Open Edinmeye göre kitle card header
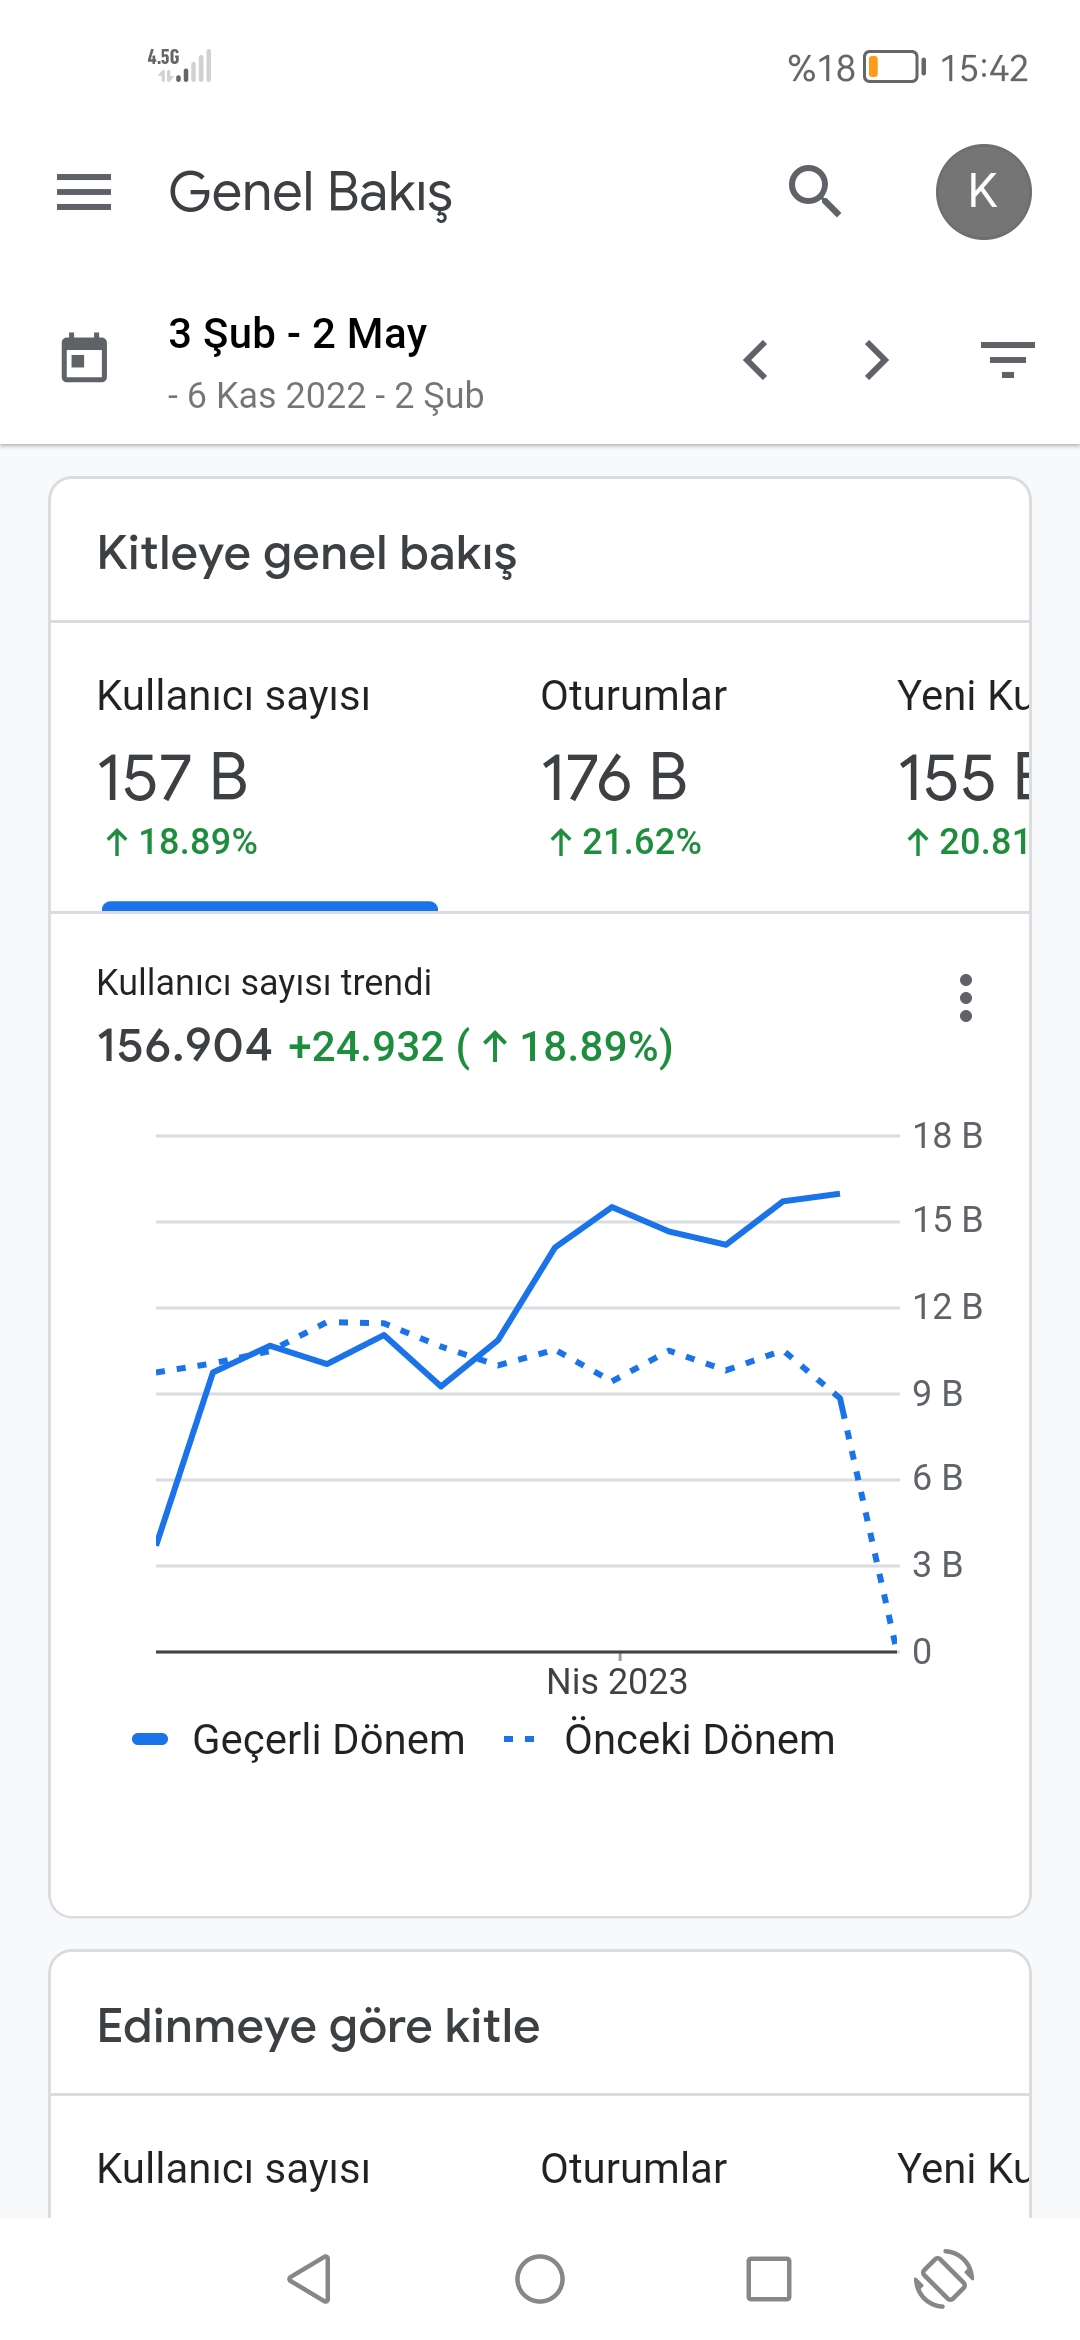 540,2026
